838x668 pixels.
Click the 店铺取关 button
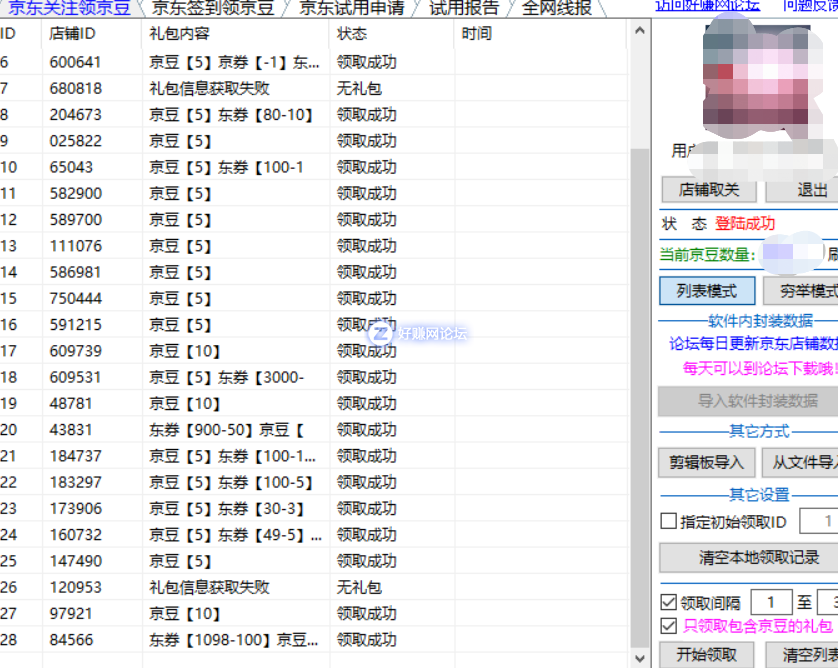point(709,189)
